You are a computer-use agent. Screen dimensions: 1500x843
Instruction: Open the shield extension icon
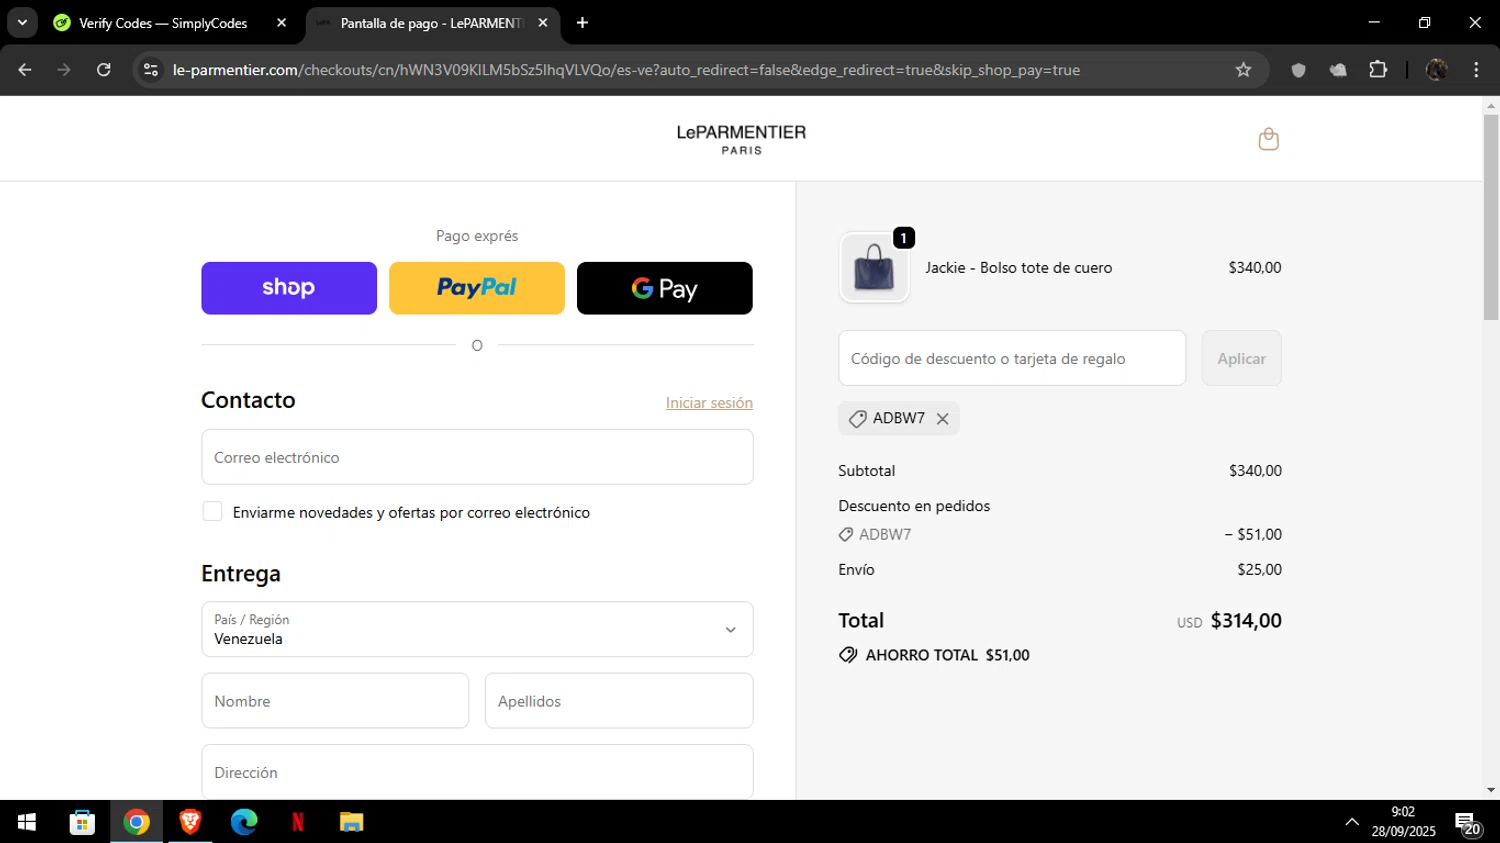pos(1298,70)
